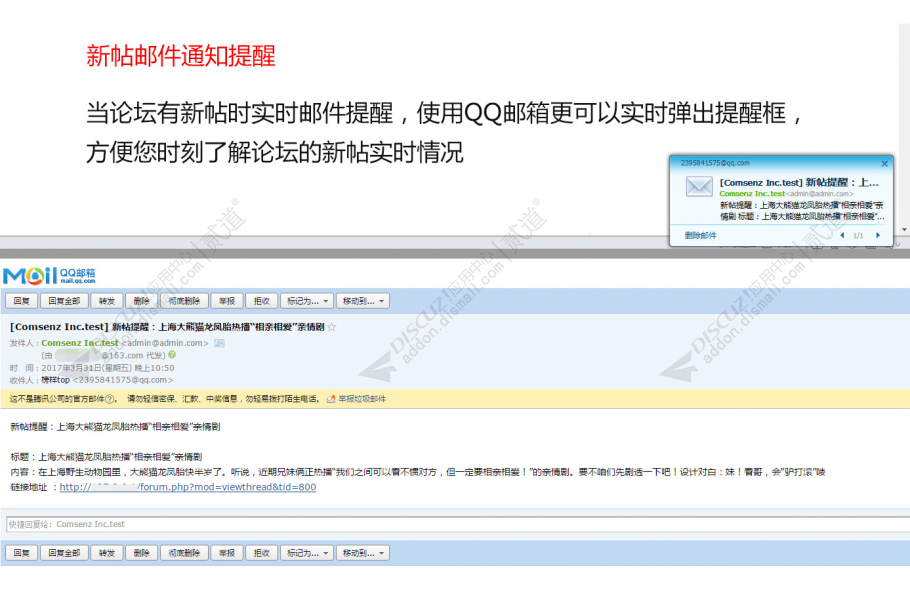Click the quick reply input field
Image resolution: width=910 pixels, height=592 pixels.
point(450,523)
